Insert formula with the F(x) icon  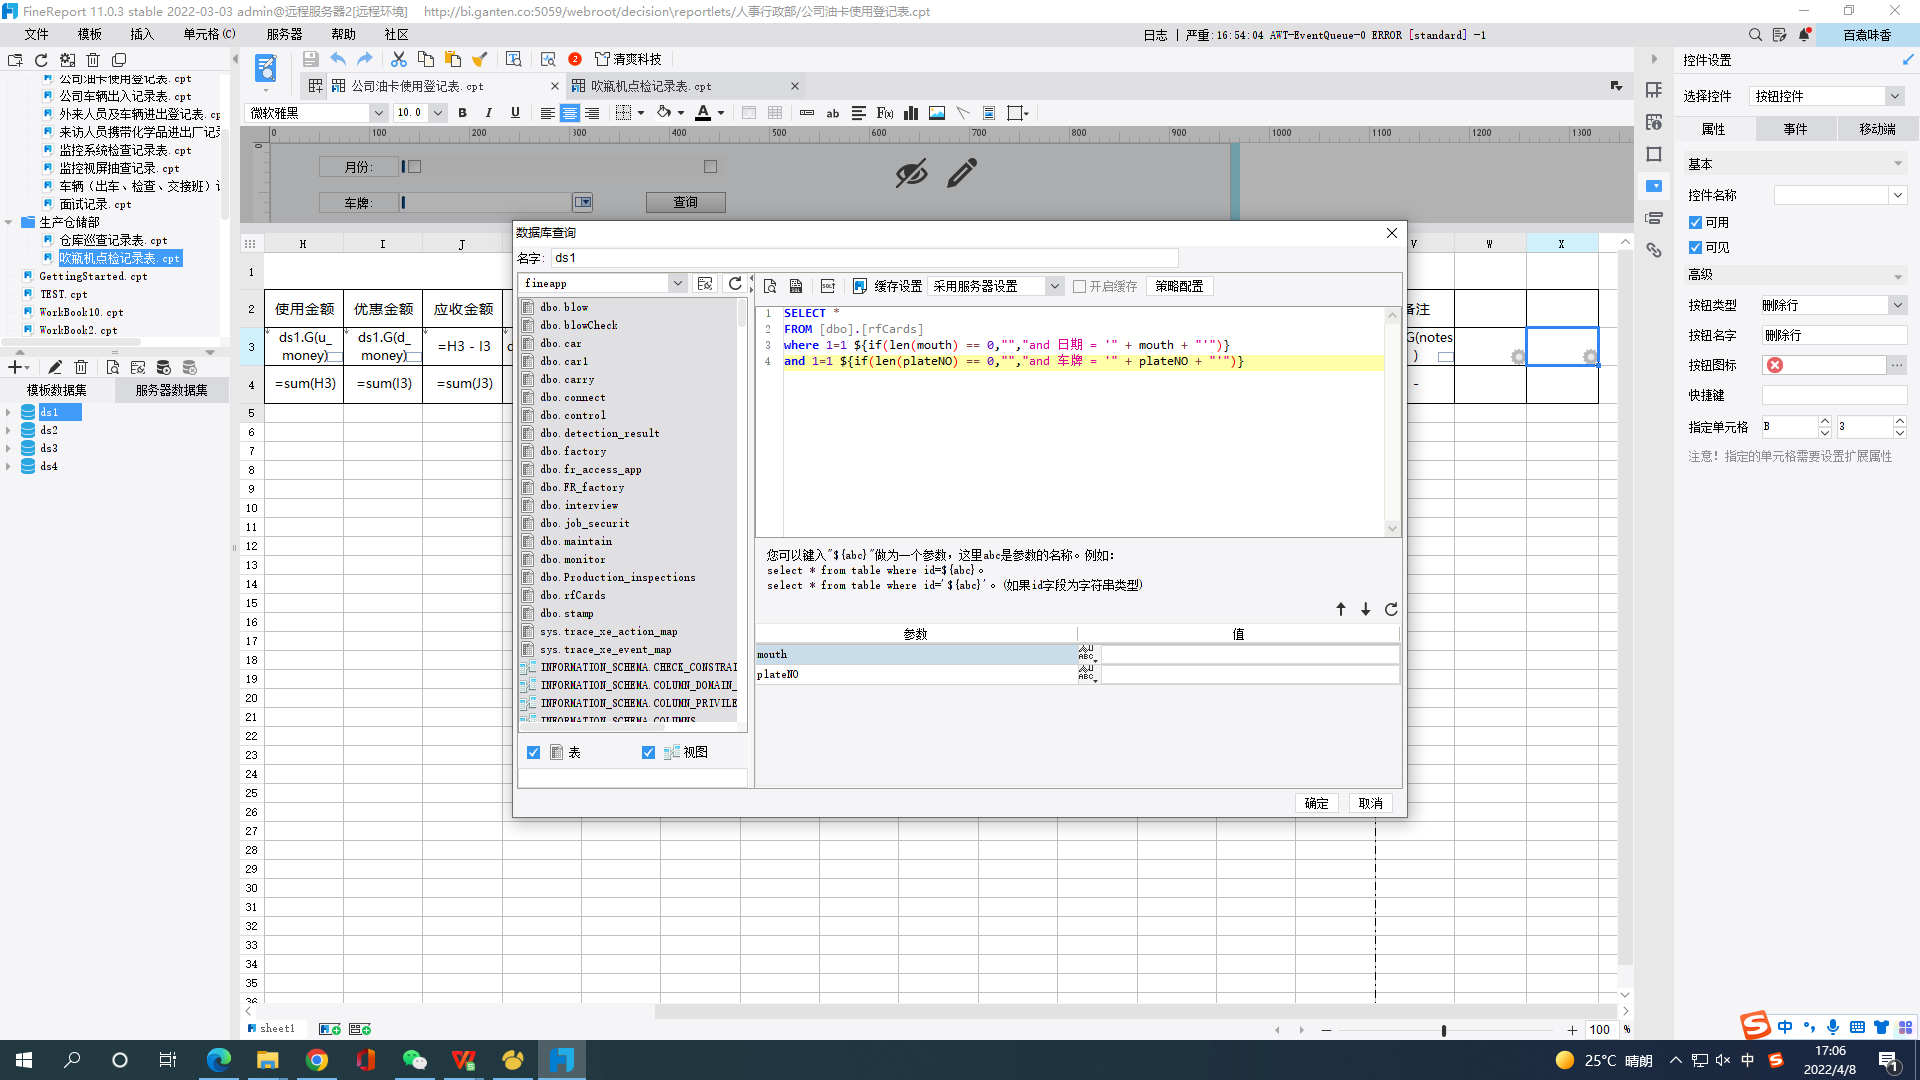(885, 113)
